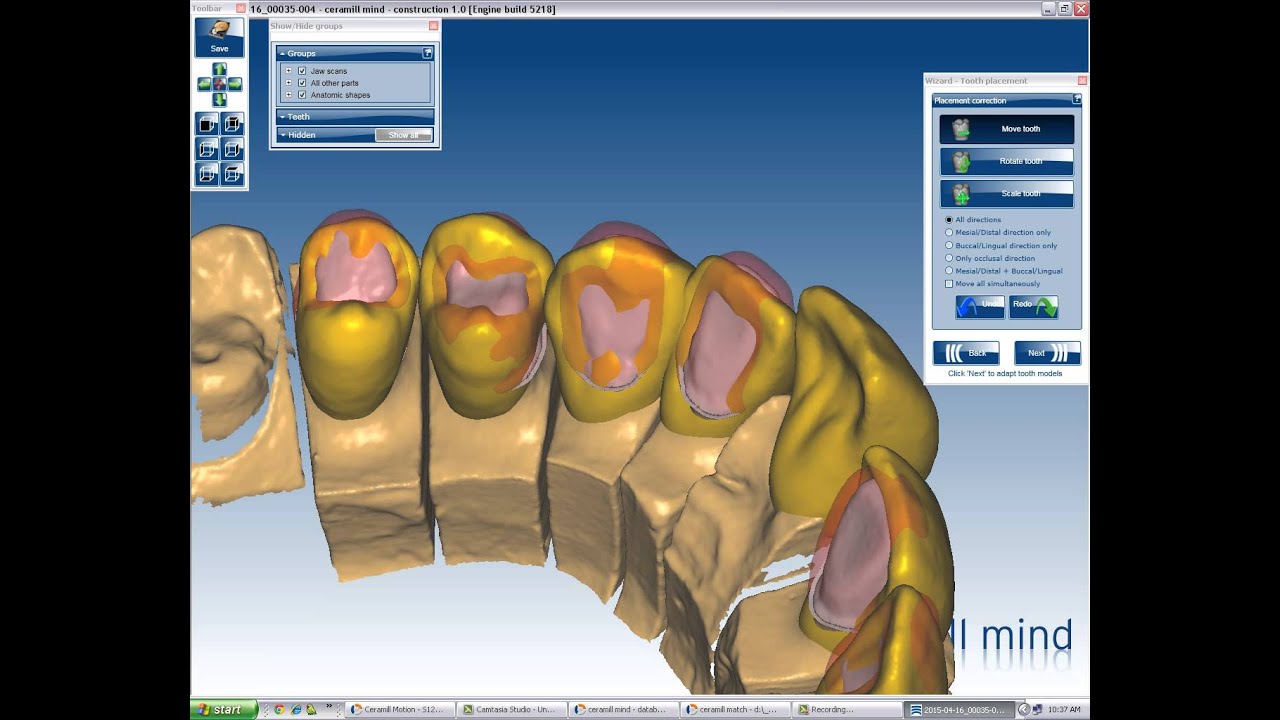Open the Windows Start menu
This screenshot has height=720, width=1280.
(225, 709)
